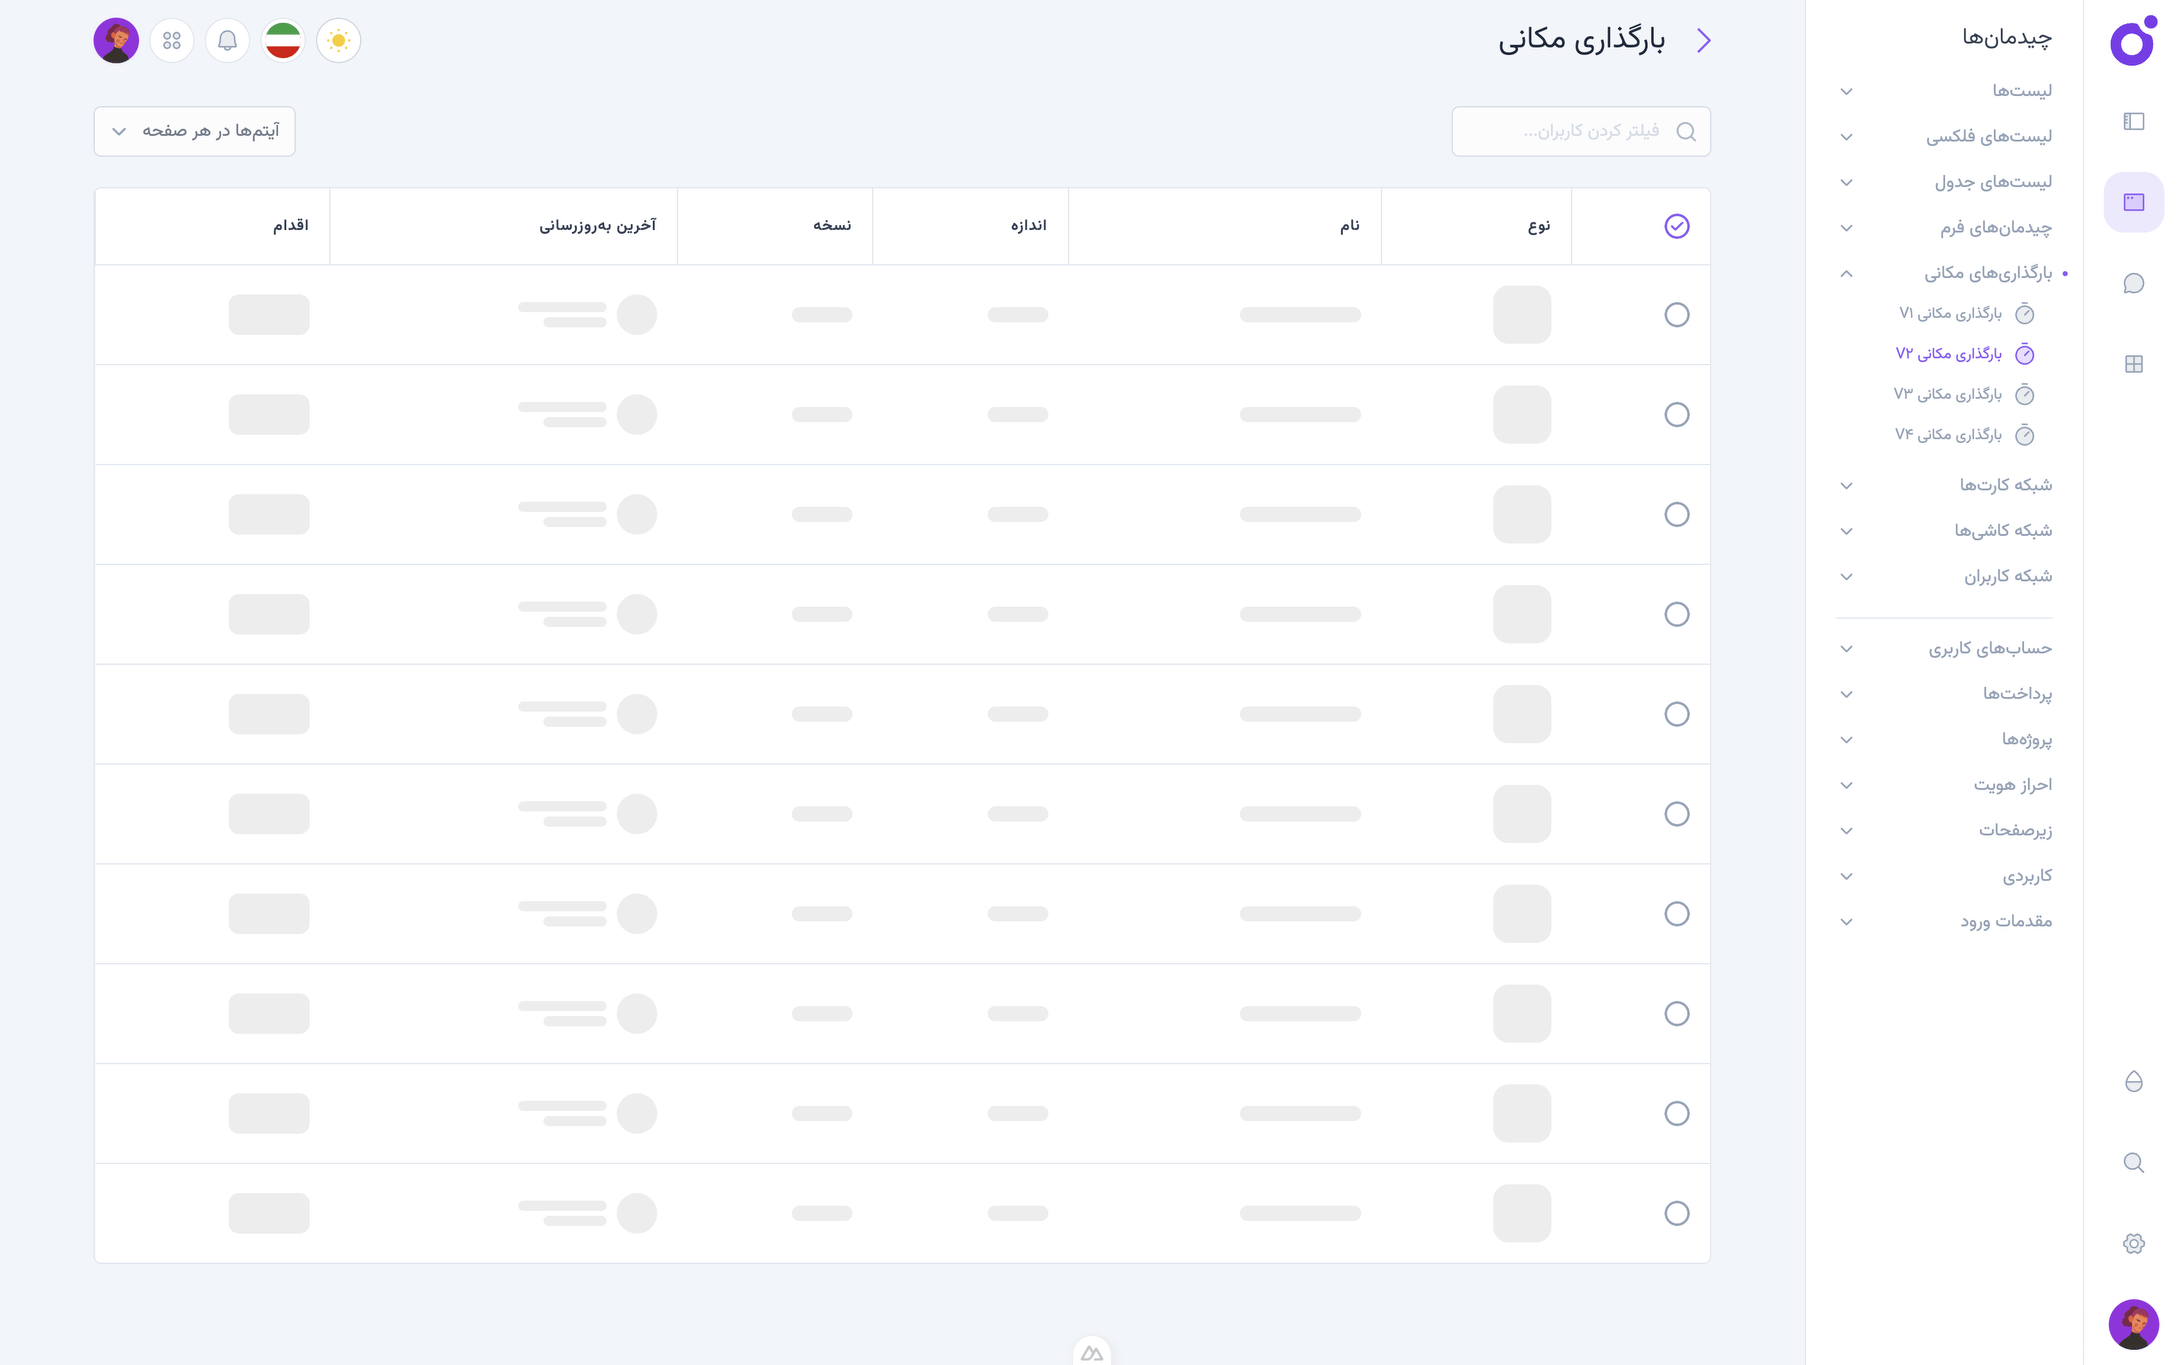Image resolution: width=2184 pixels, height=1365 pixels.
Task: Select the last row's selection circle
Action: pyautogui.click(x=1677, y=1213)
